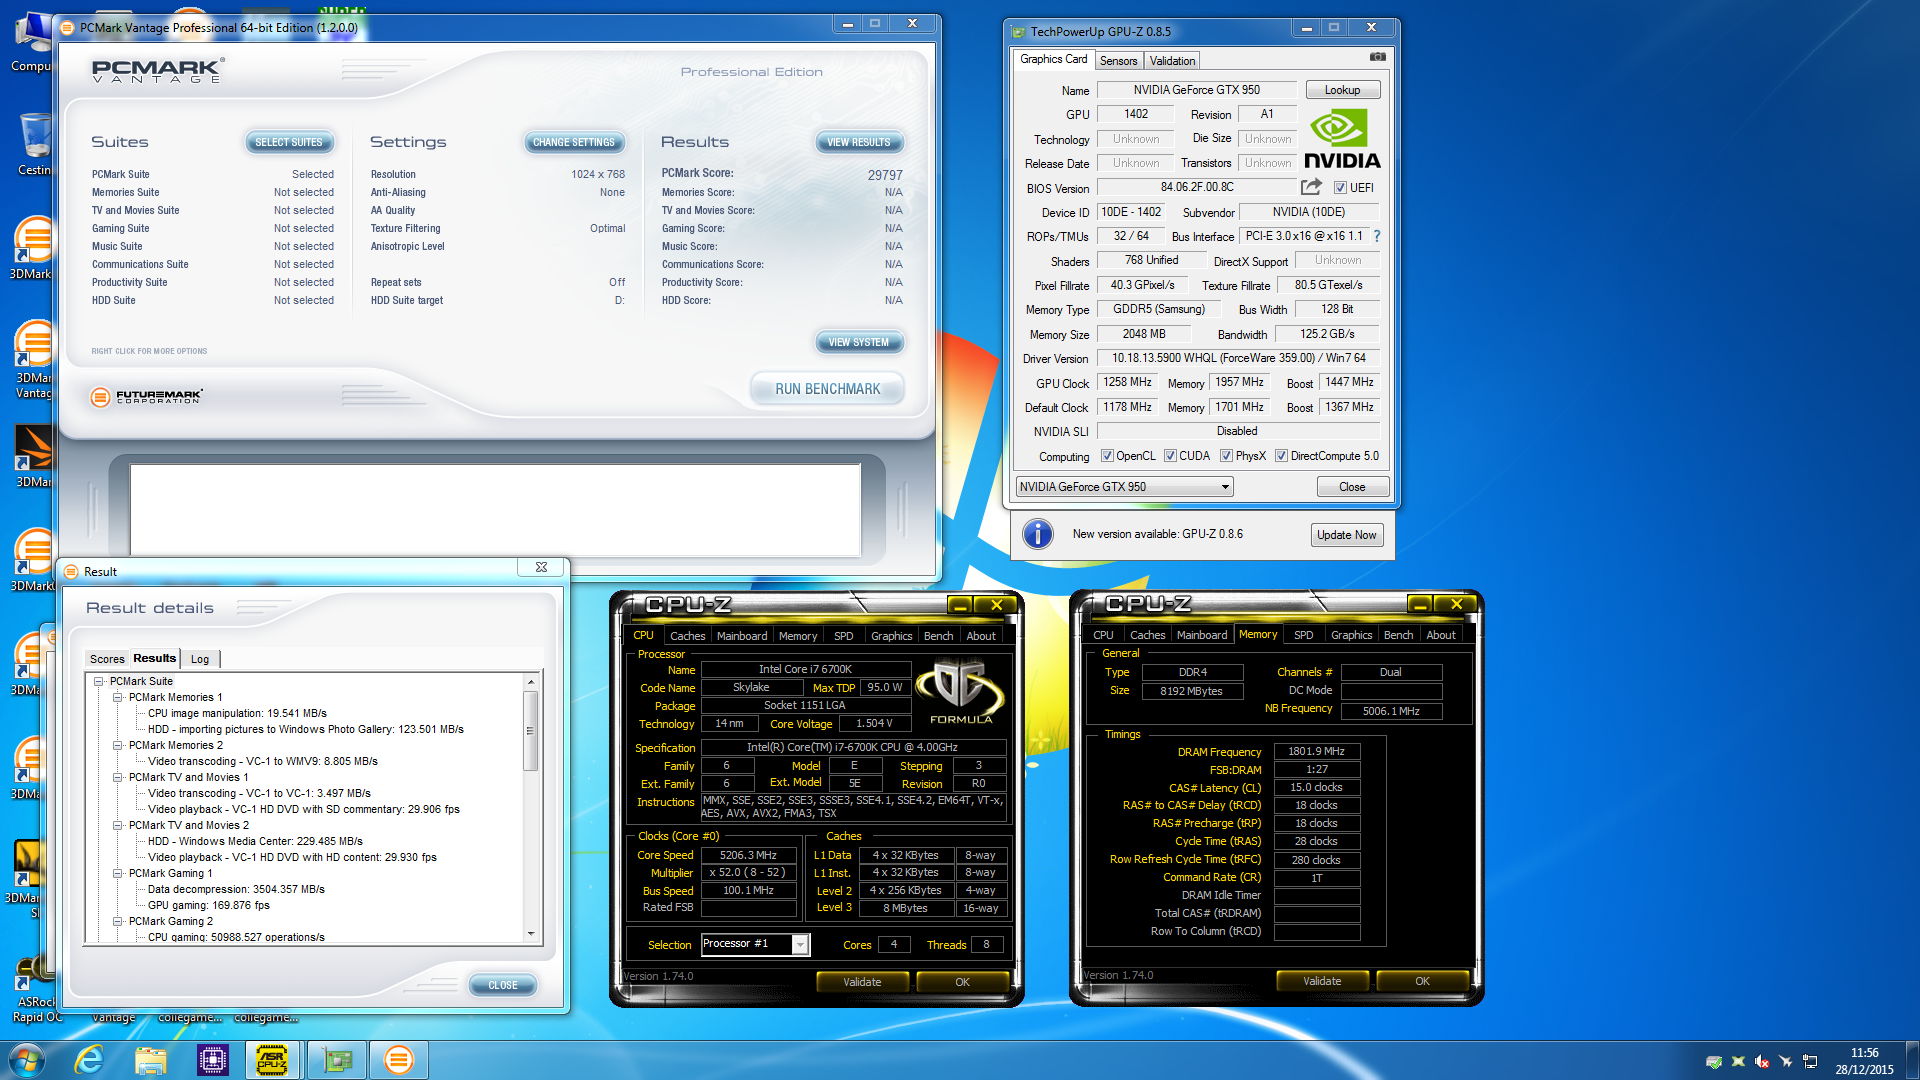Close the Result dialog with X
The image size is (1920, 1080).
pyautogui.click(x=541, y=567)
